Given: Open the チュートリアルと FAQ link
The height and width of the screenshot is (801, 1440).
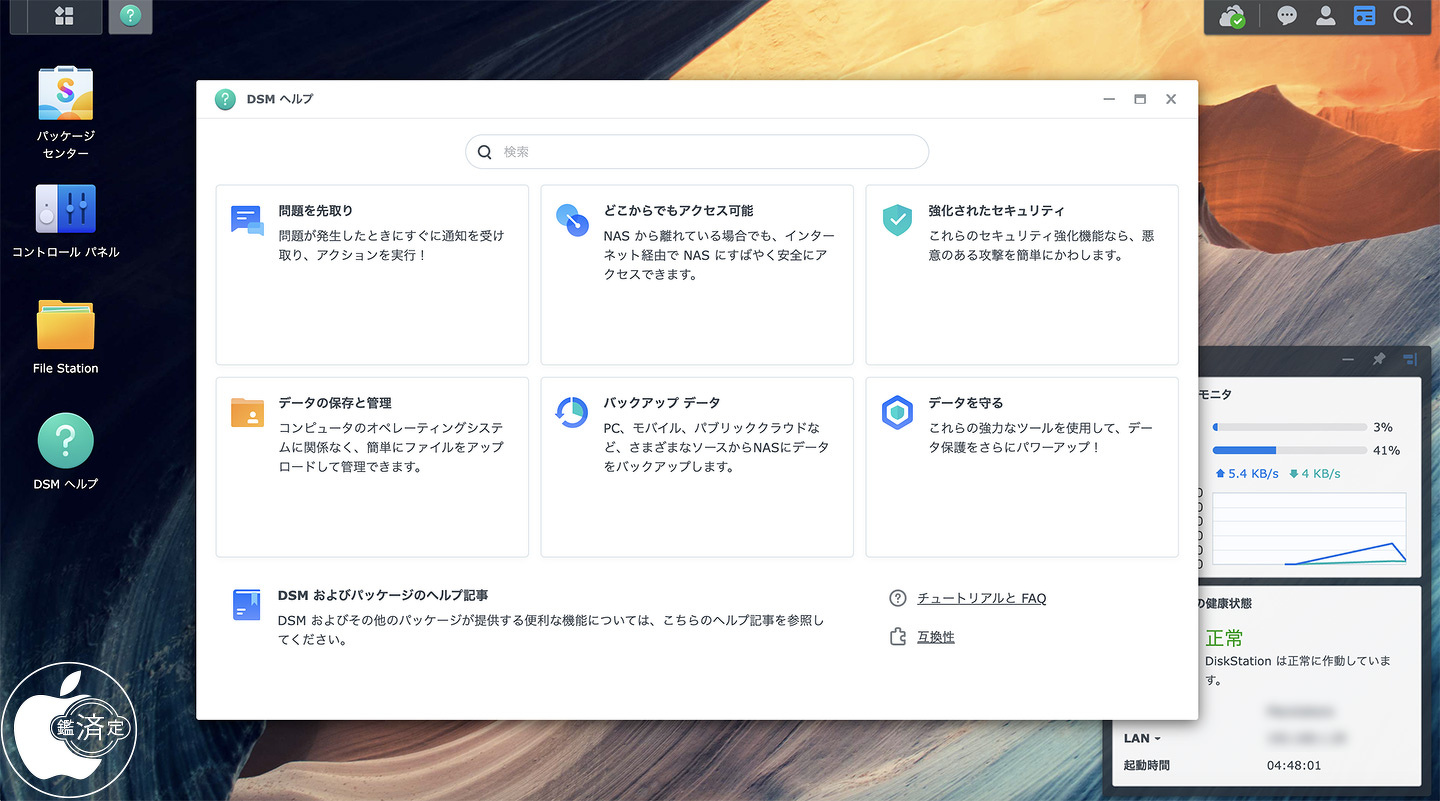Looking at the screenshot, I should pos(981,598).
